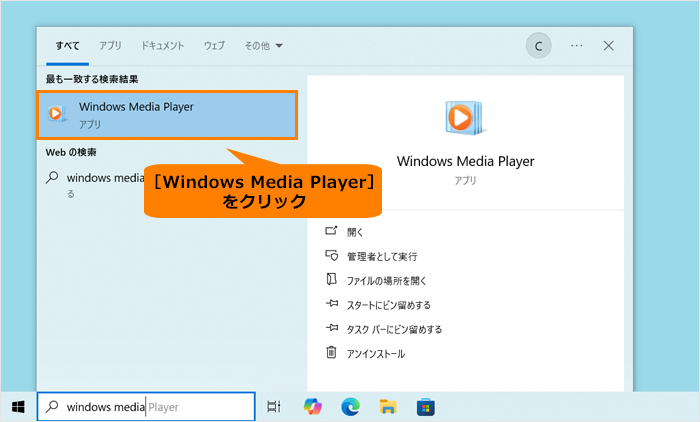Open the Windows Start button

tap(18, 407)
